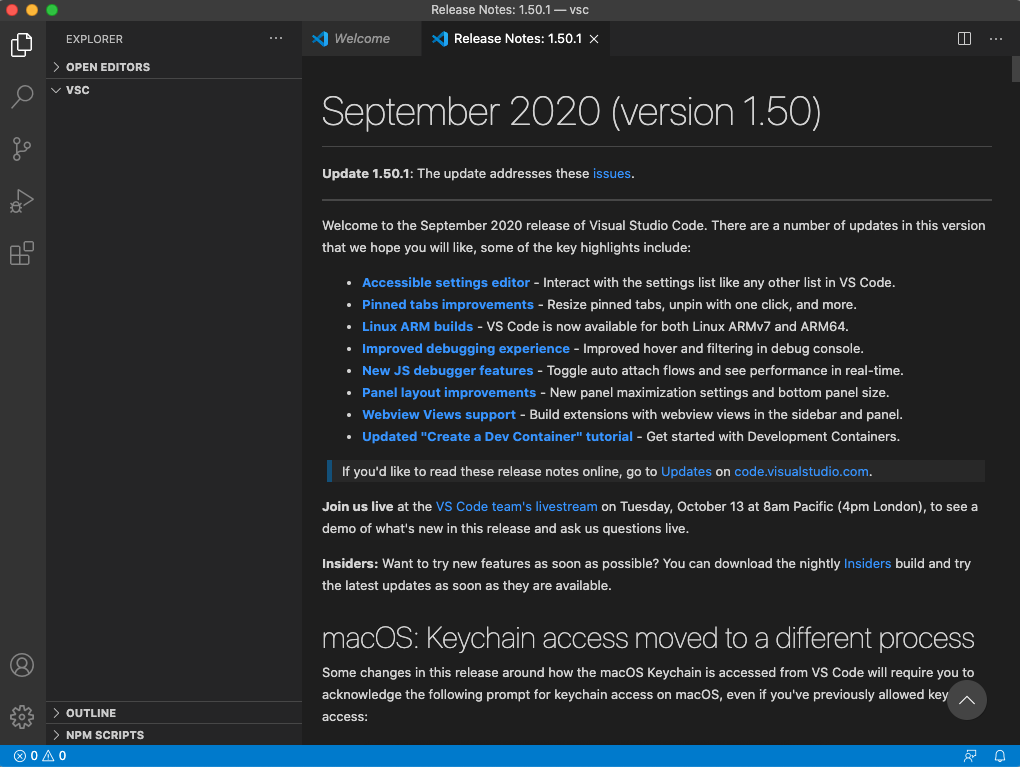This screenshot has height=767, width=1020.
Task: Split the editor to the right
Action: click(964, 38)
